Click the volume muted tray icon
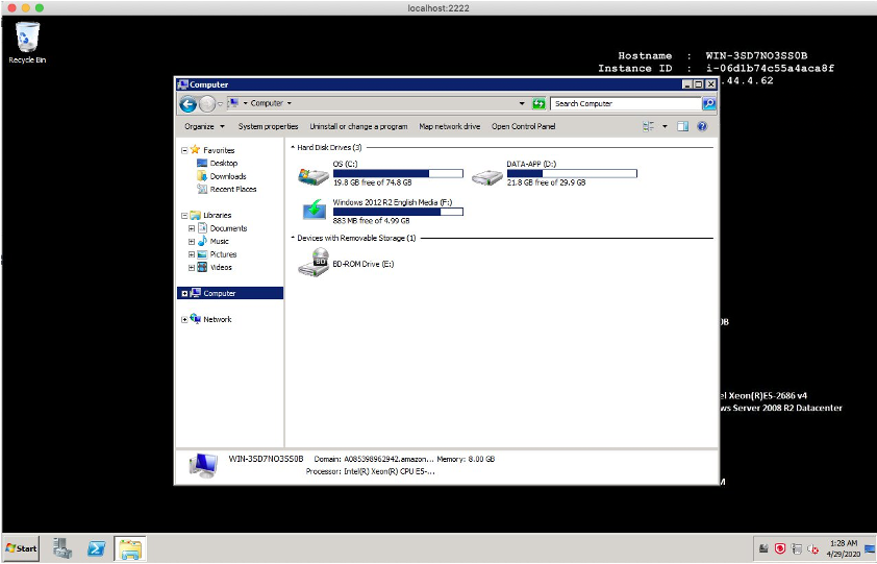The width and height of the screenshot is (877, 564). pos(813,549)
